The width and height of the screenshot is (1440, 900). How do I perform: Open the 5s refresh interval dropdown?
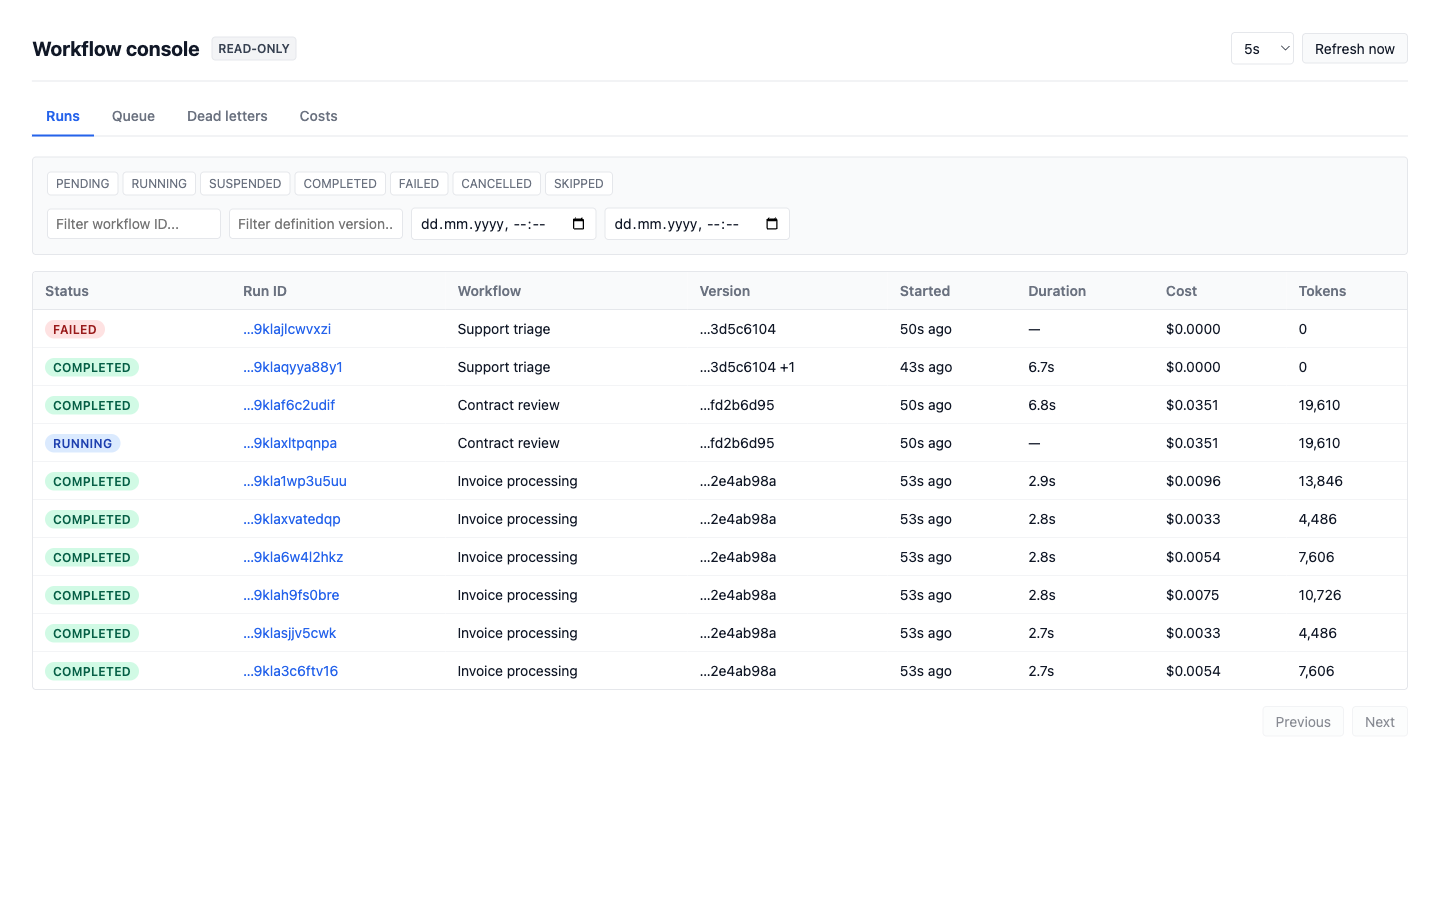point(1262,49)
